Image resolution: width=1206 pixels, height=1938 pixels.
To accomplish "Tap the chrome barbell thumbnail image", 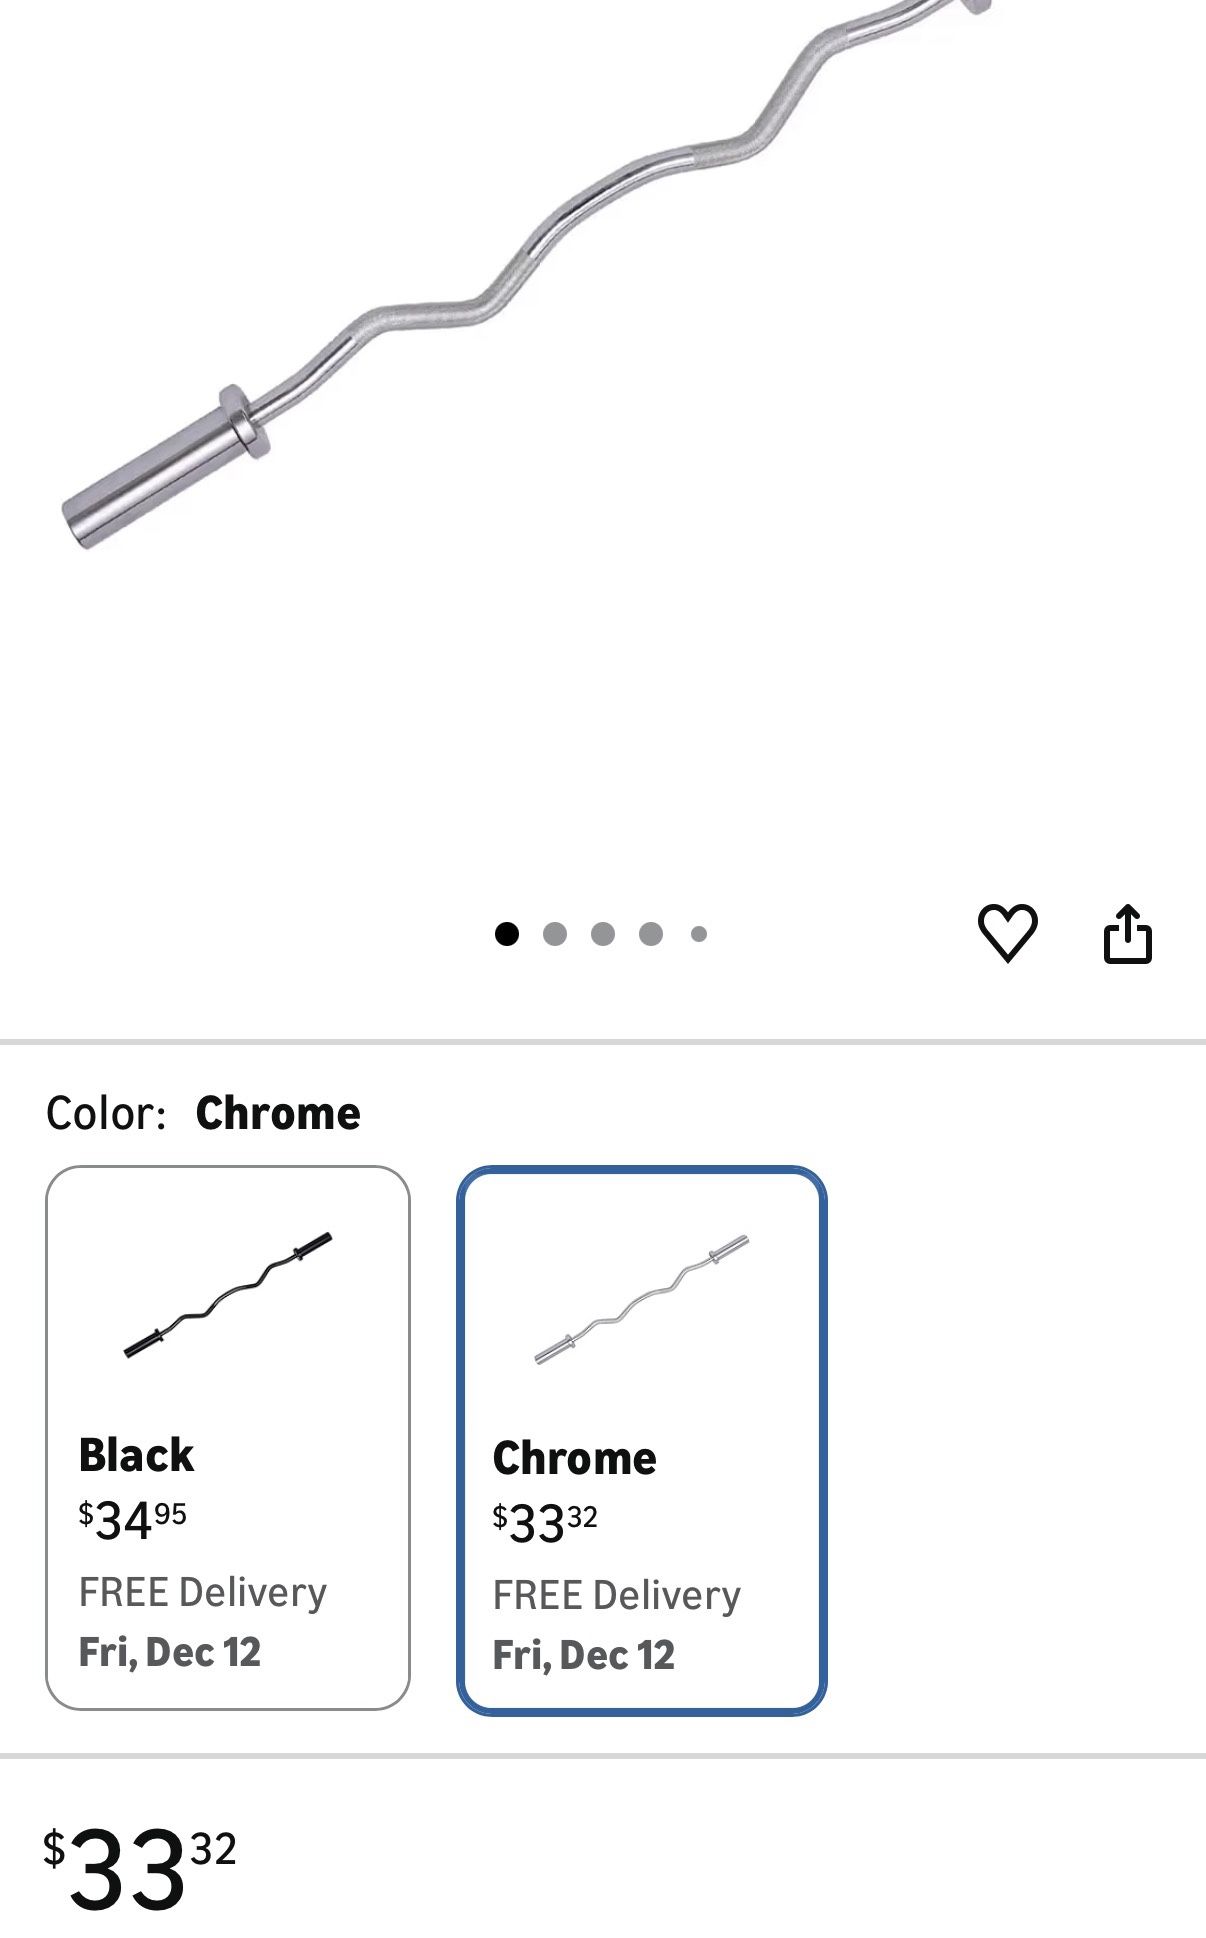I will coord(641,1299).
